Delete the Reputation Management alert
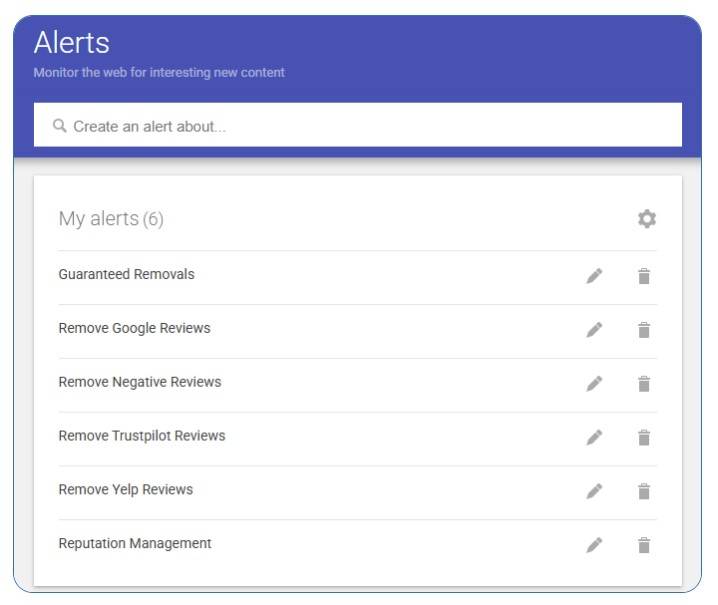Screen dimensions: 718x605 (x=644, y=545)
